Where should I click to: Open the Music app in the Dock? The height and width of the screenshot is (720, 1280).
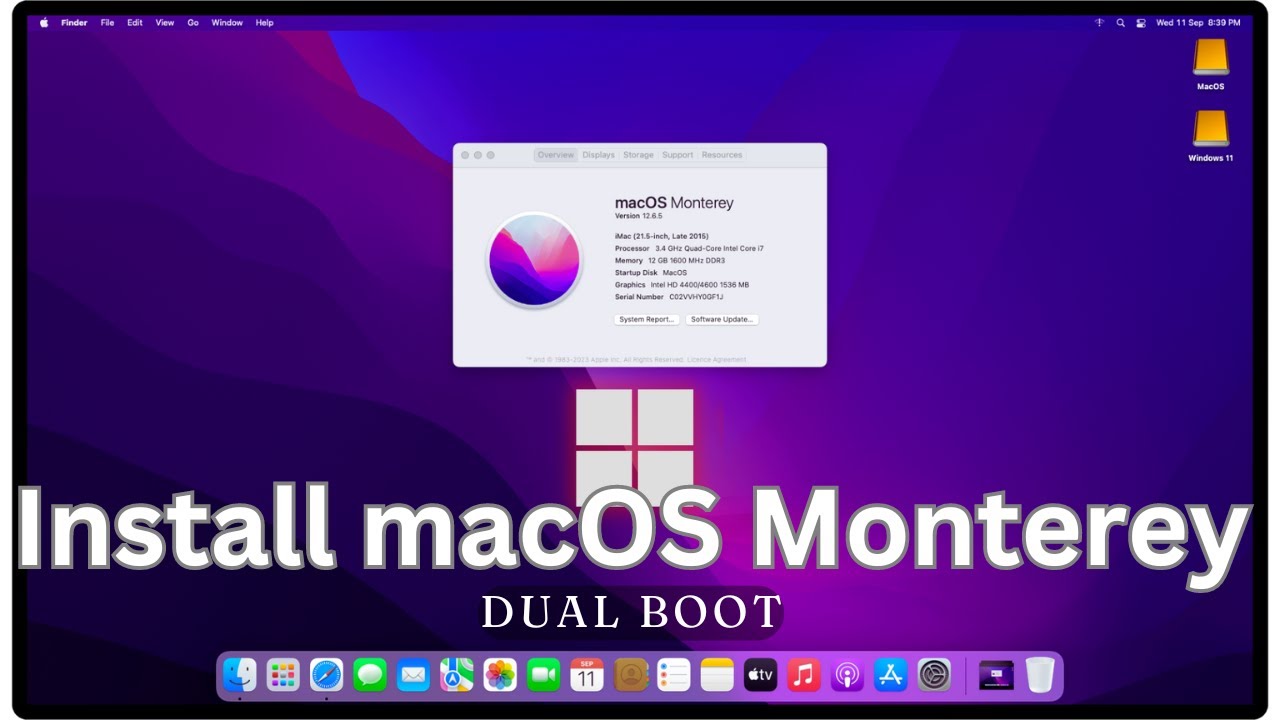tap(804, 675)
